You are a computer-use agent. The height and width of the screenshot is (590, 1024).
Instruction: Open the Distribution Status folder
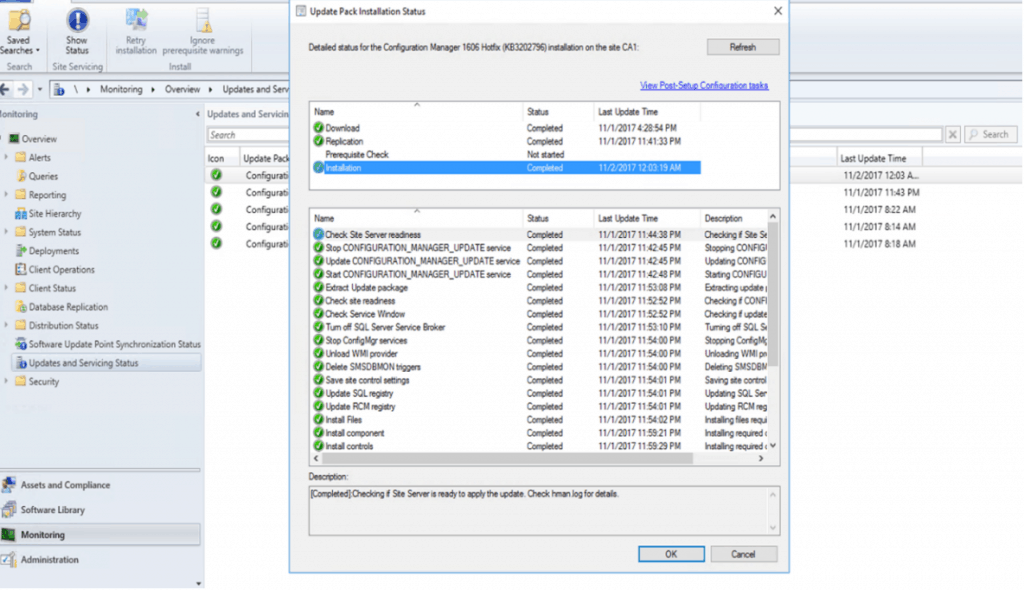[x=57, y=325]
